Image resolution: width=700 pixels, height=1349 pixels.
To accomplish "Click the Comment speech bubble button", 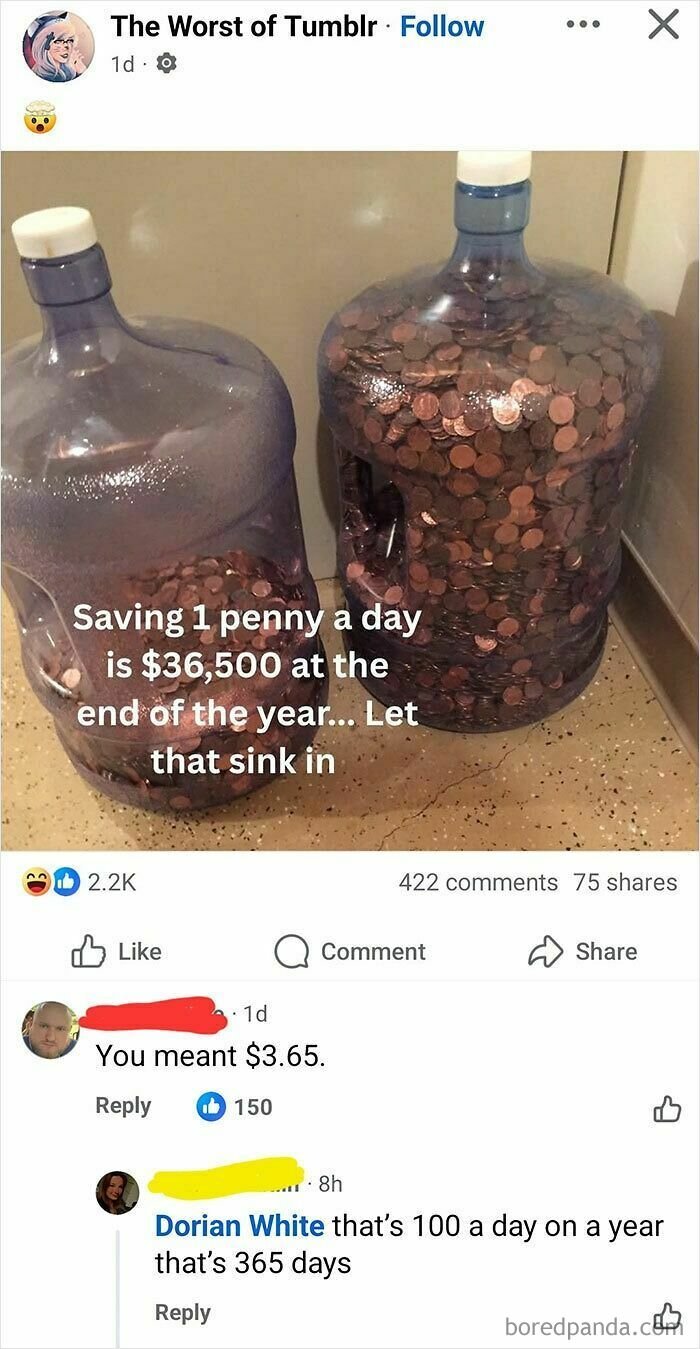I will pyautogui.click(x=351, y=951).
